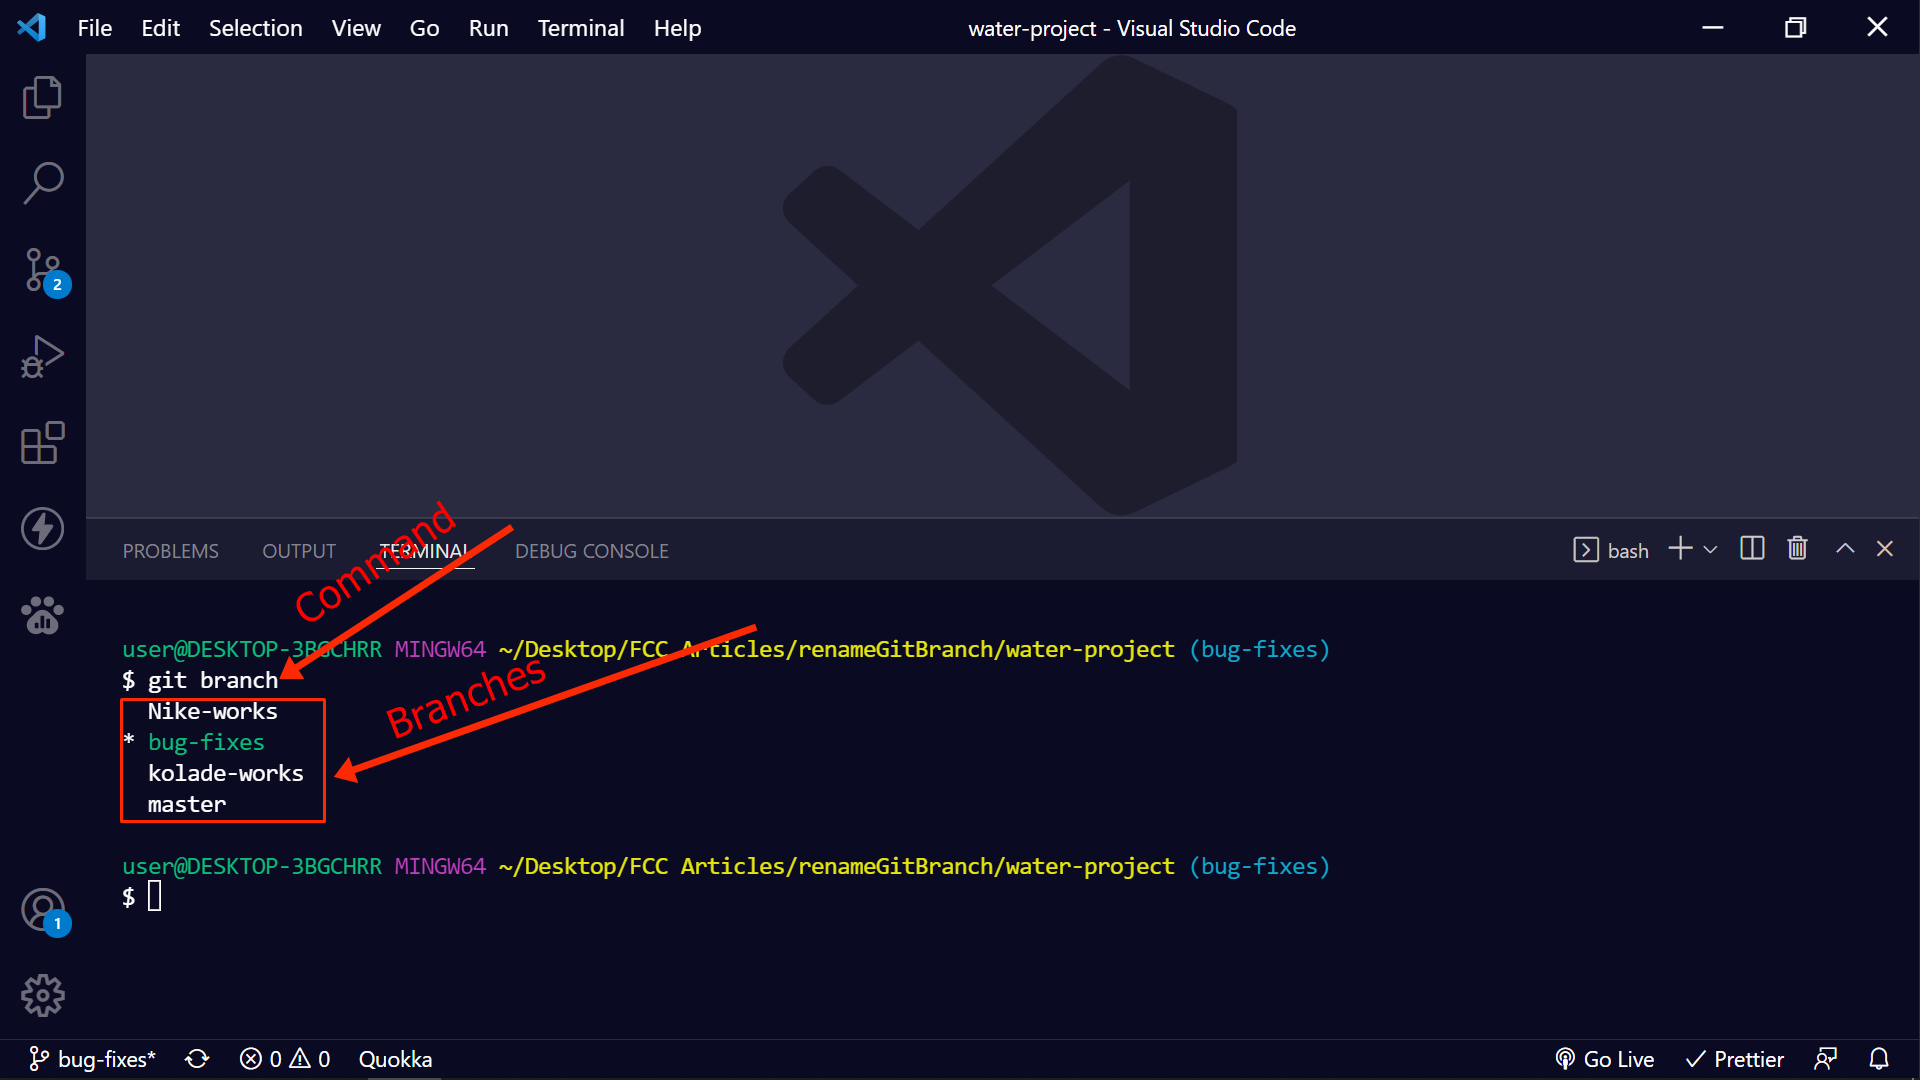This screenshot has width=1920, height=1080.
Task: Open the Accounts icon with badge
Action: tap(43, 910)
